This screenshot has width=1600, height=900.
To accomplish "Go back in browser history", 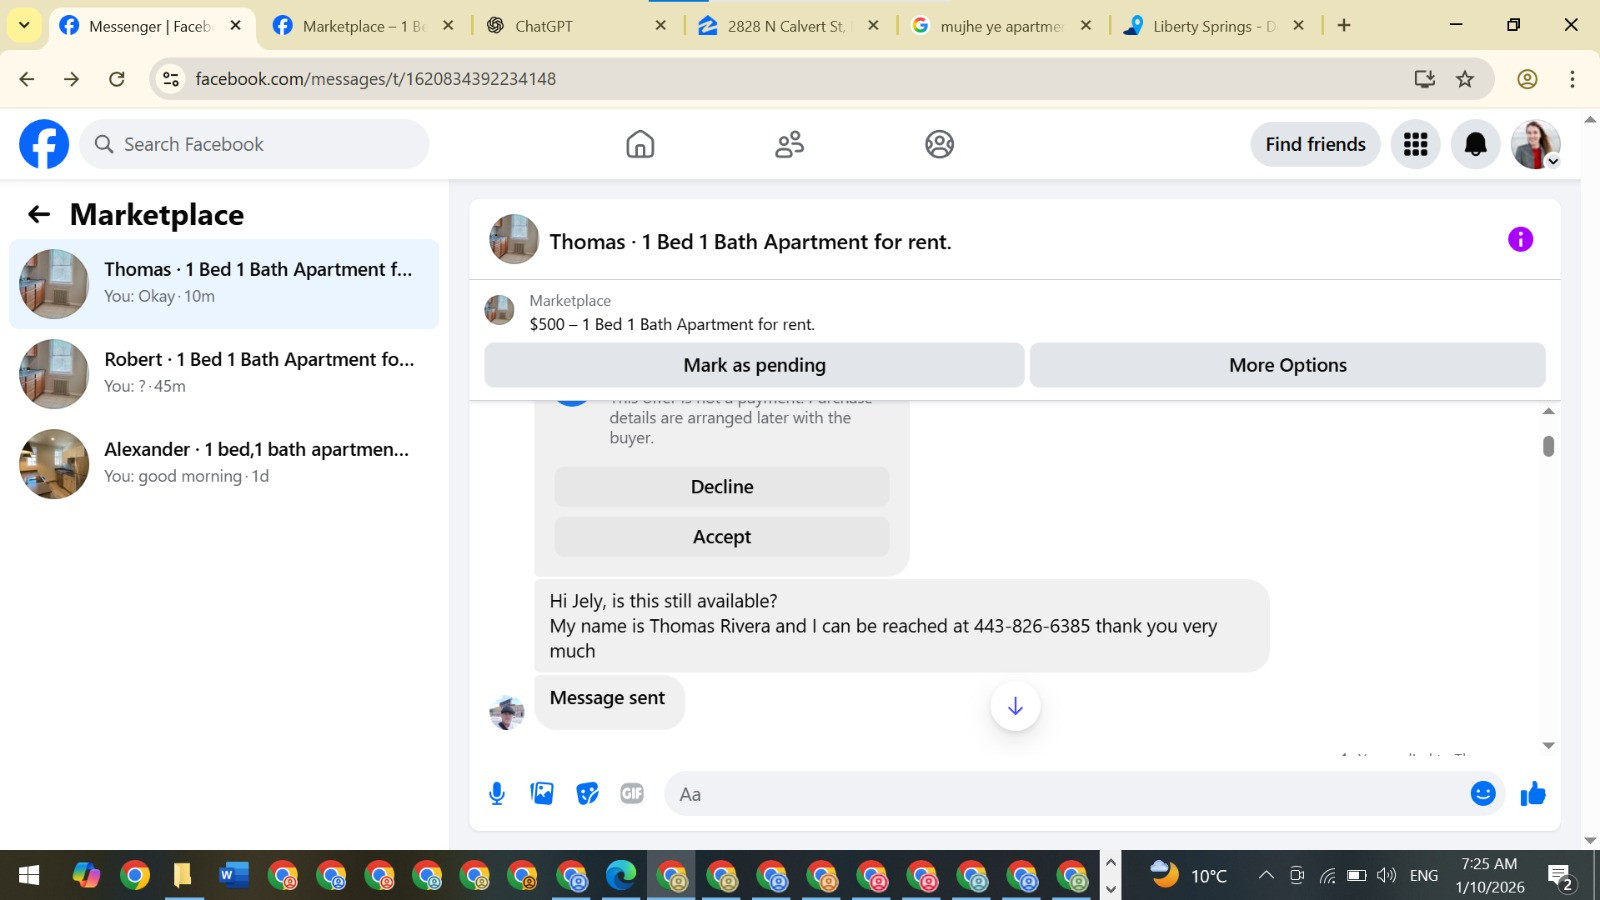I will coord(27,79).
